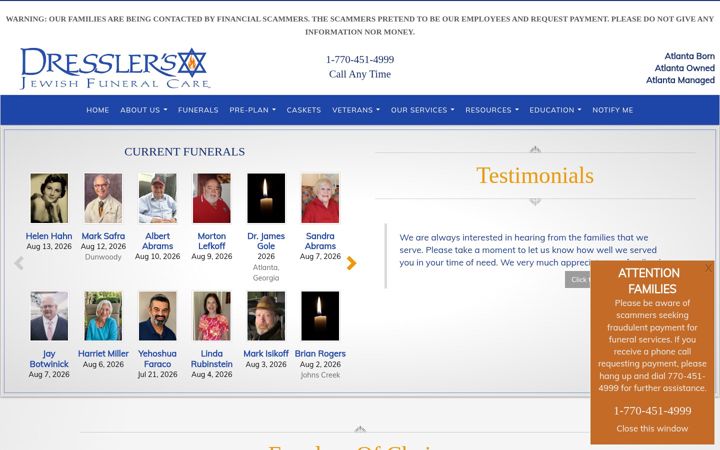The width and height of the screenshot is (720, 450).
Task: Click the 'Jul 21, 2026' date under Yehoshua Faraco
Action: tap(158, 375)
